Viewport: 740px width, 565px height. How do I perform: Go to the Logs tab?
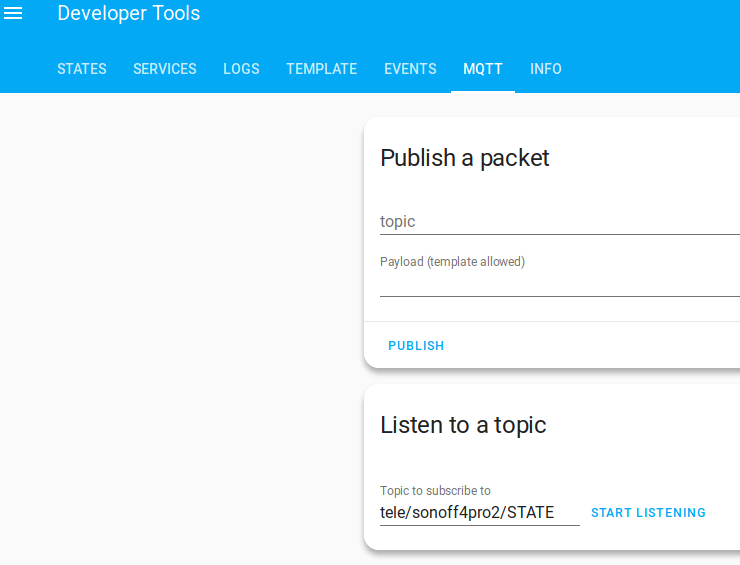point(241,69)
